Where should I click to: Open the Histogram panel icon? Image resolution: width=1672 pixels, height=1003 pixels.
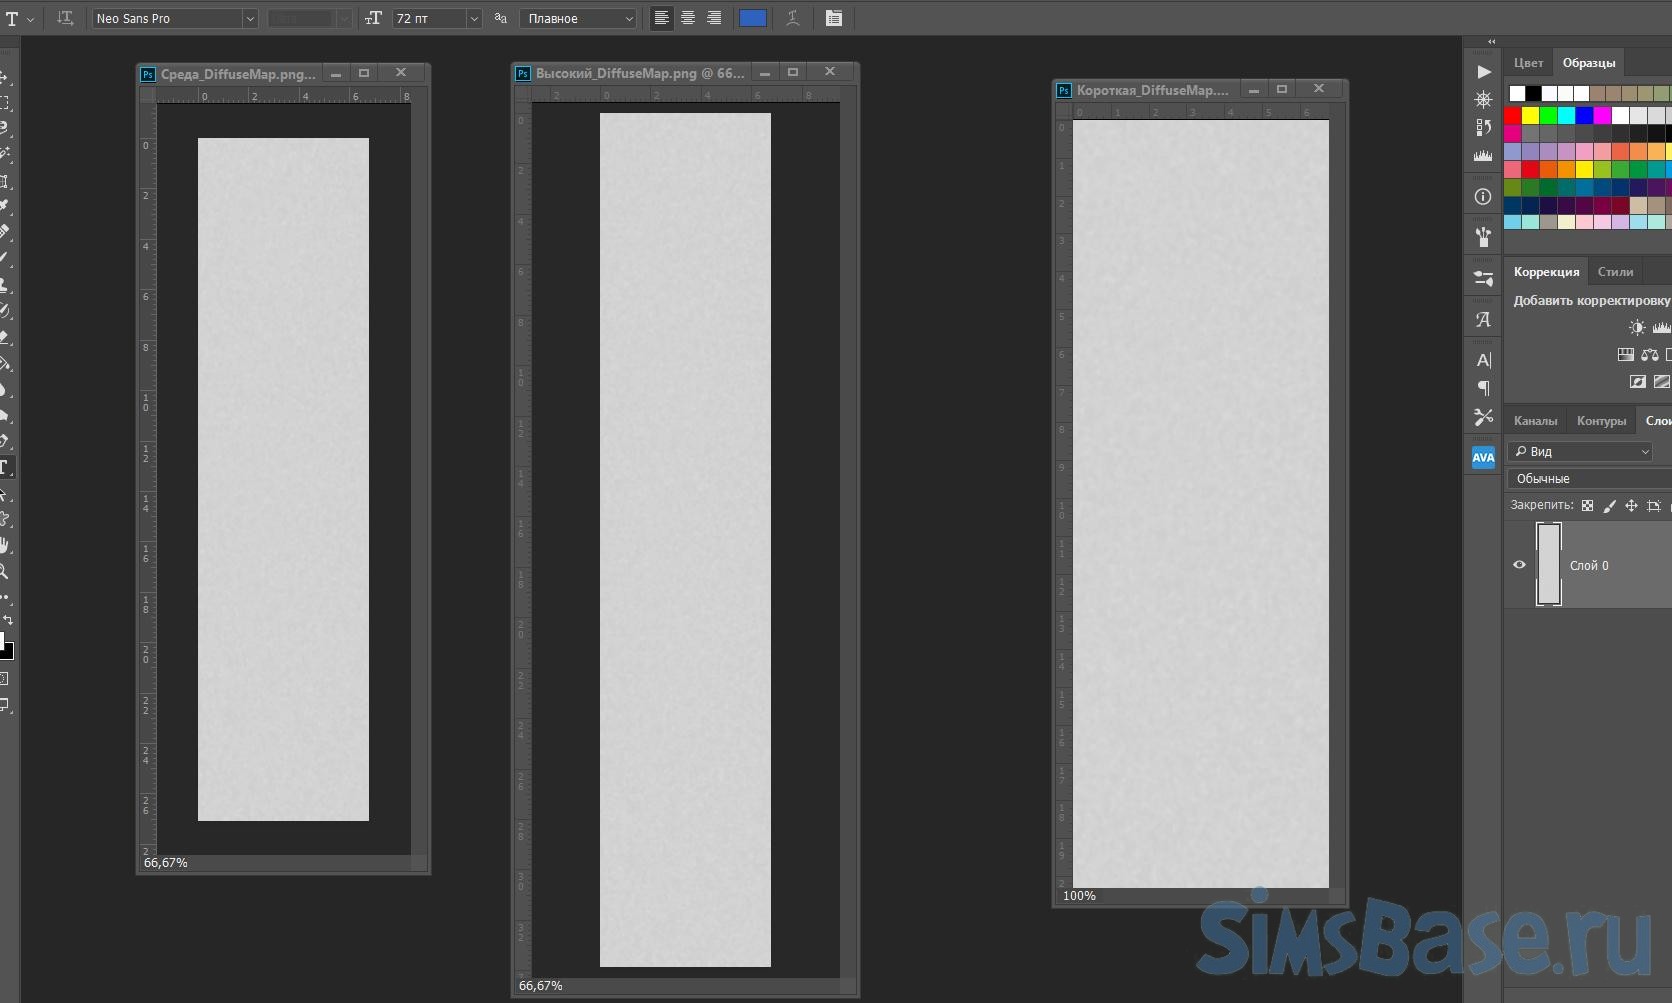[1483, 155]
